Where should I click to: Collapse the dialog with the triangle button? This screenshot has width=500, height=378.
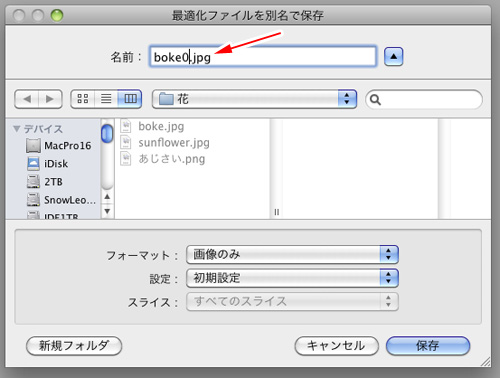coord(393,57)
